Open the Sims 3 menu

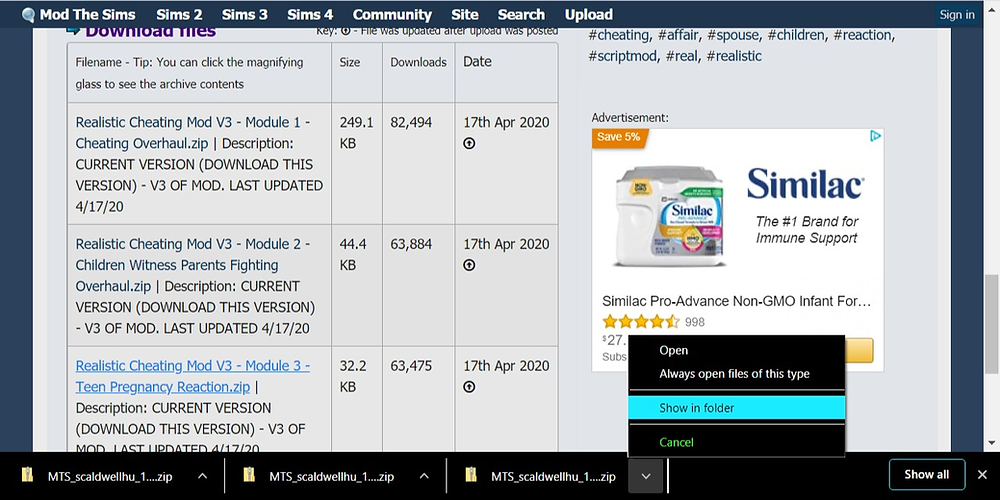pyautogui.click(x=244, y=15)
